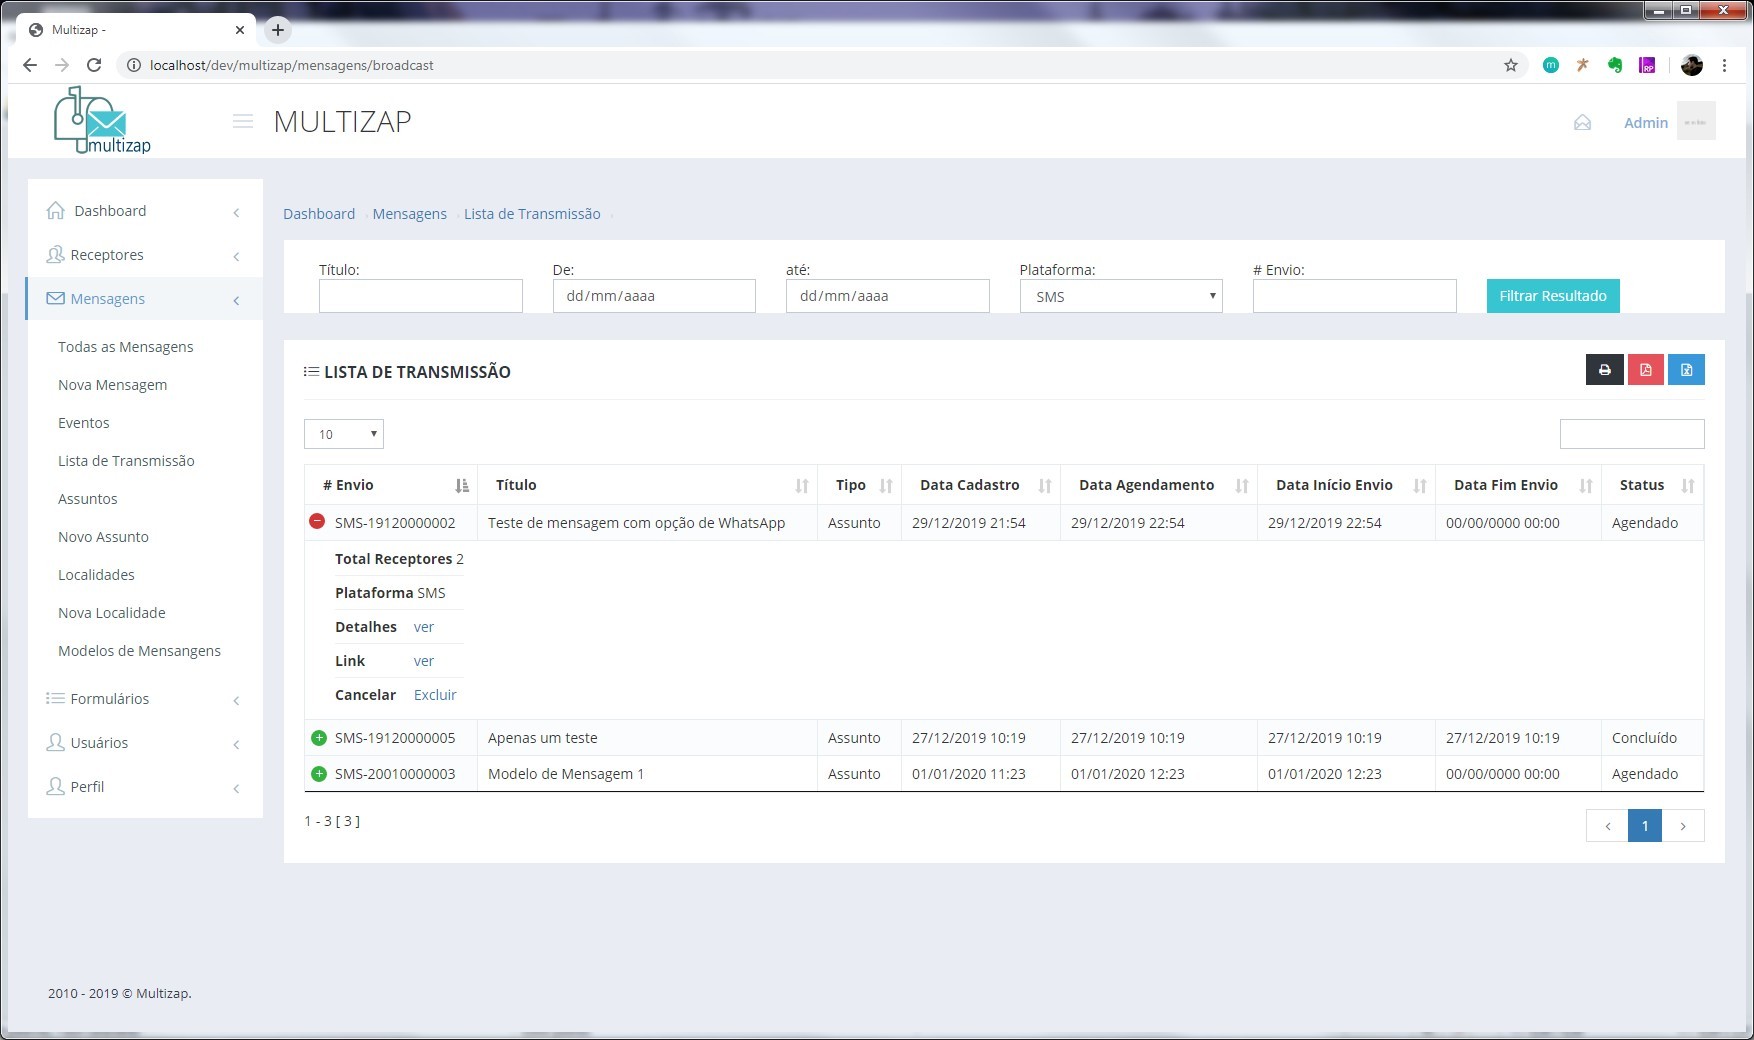Sort by Título column icon
The width and height of the screenshot is (1754, 1040).
point(802,486)
